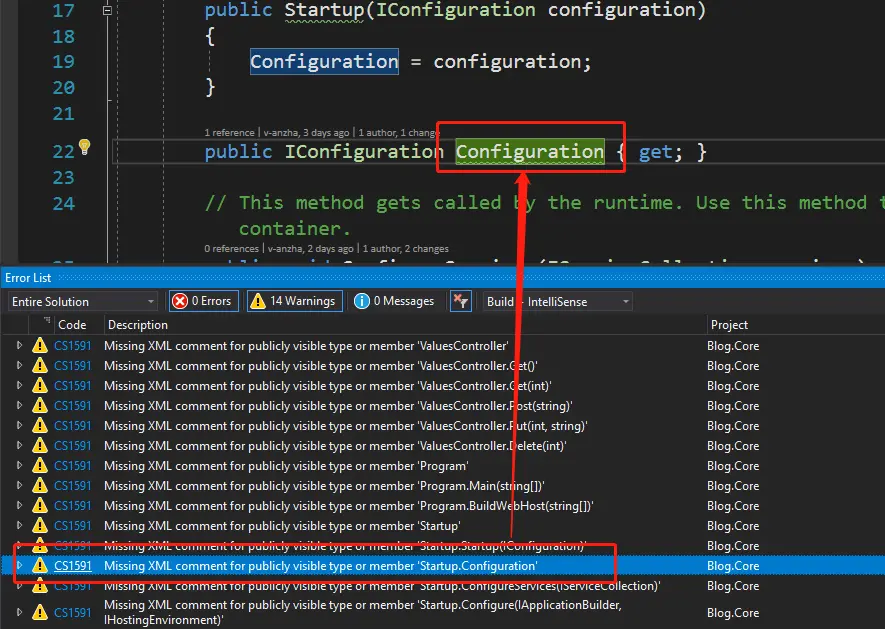This screenshot has width=885, height=629.
Task: Expand the 'ValuesController.Get()' warning row
Action: tap(19, 365)
